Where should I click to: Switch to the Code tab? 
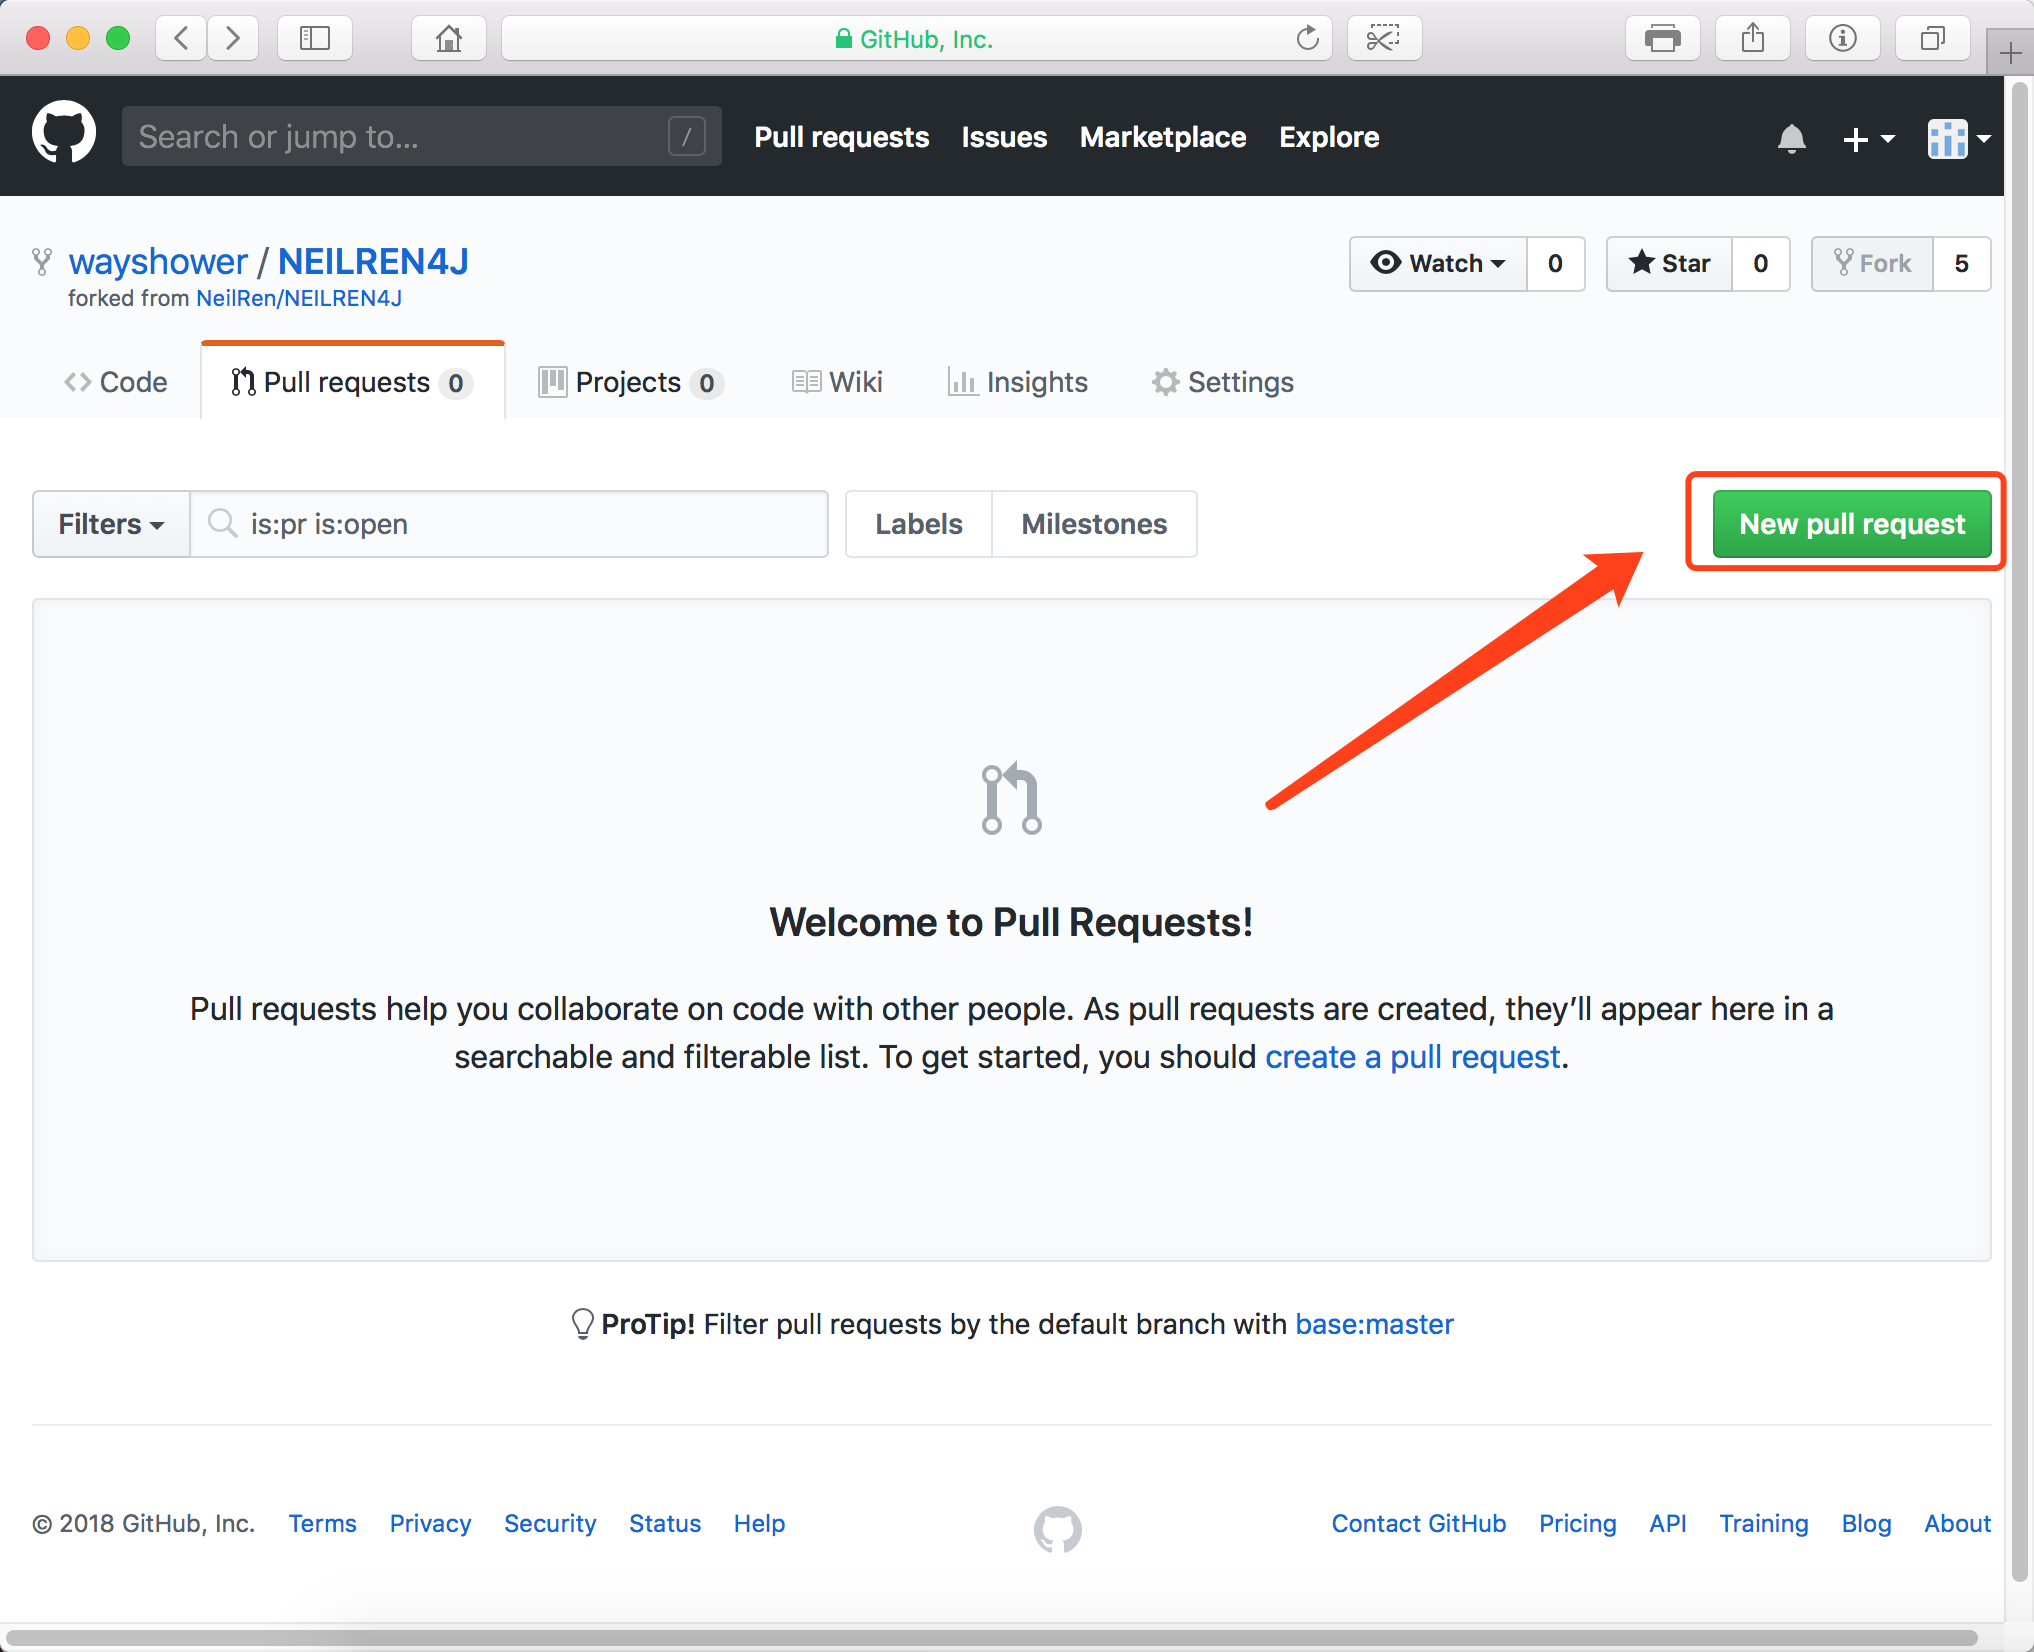[x=116, y=382]
